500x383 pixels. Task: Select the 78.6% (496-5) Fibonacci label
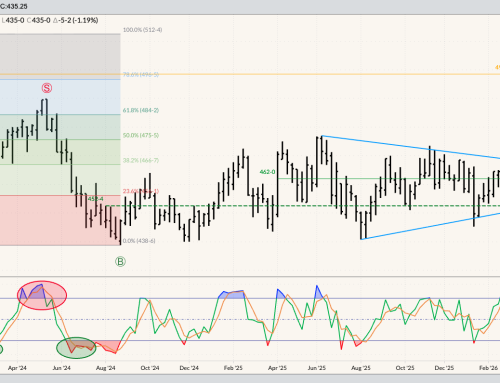(x=141, y=74)
